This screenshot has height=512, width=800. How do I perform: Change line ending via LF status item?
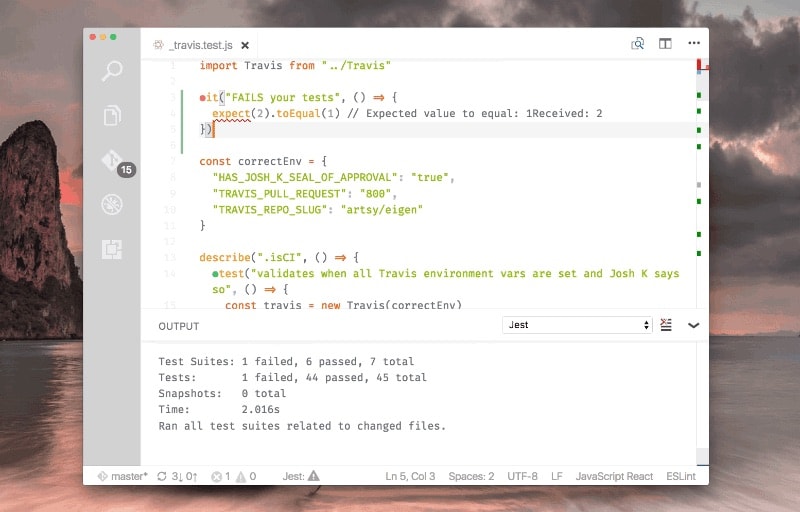coord(557,476)
